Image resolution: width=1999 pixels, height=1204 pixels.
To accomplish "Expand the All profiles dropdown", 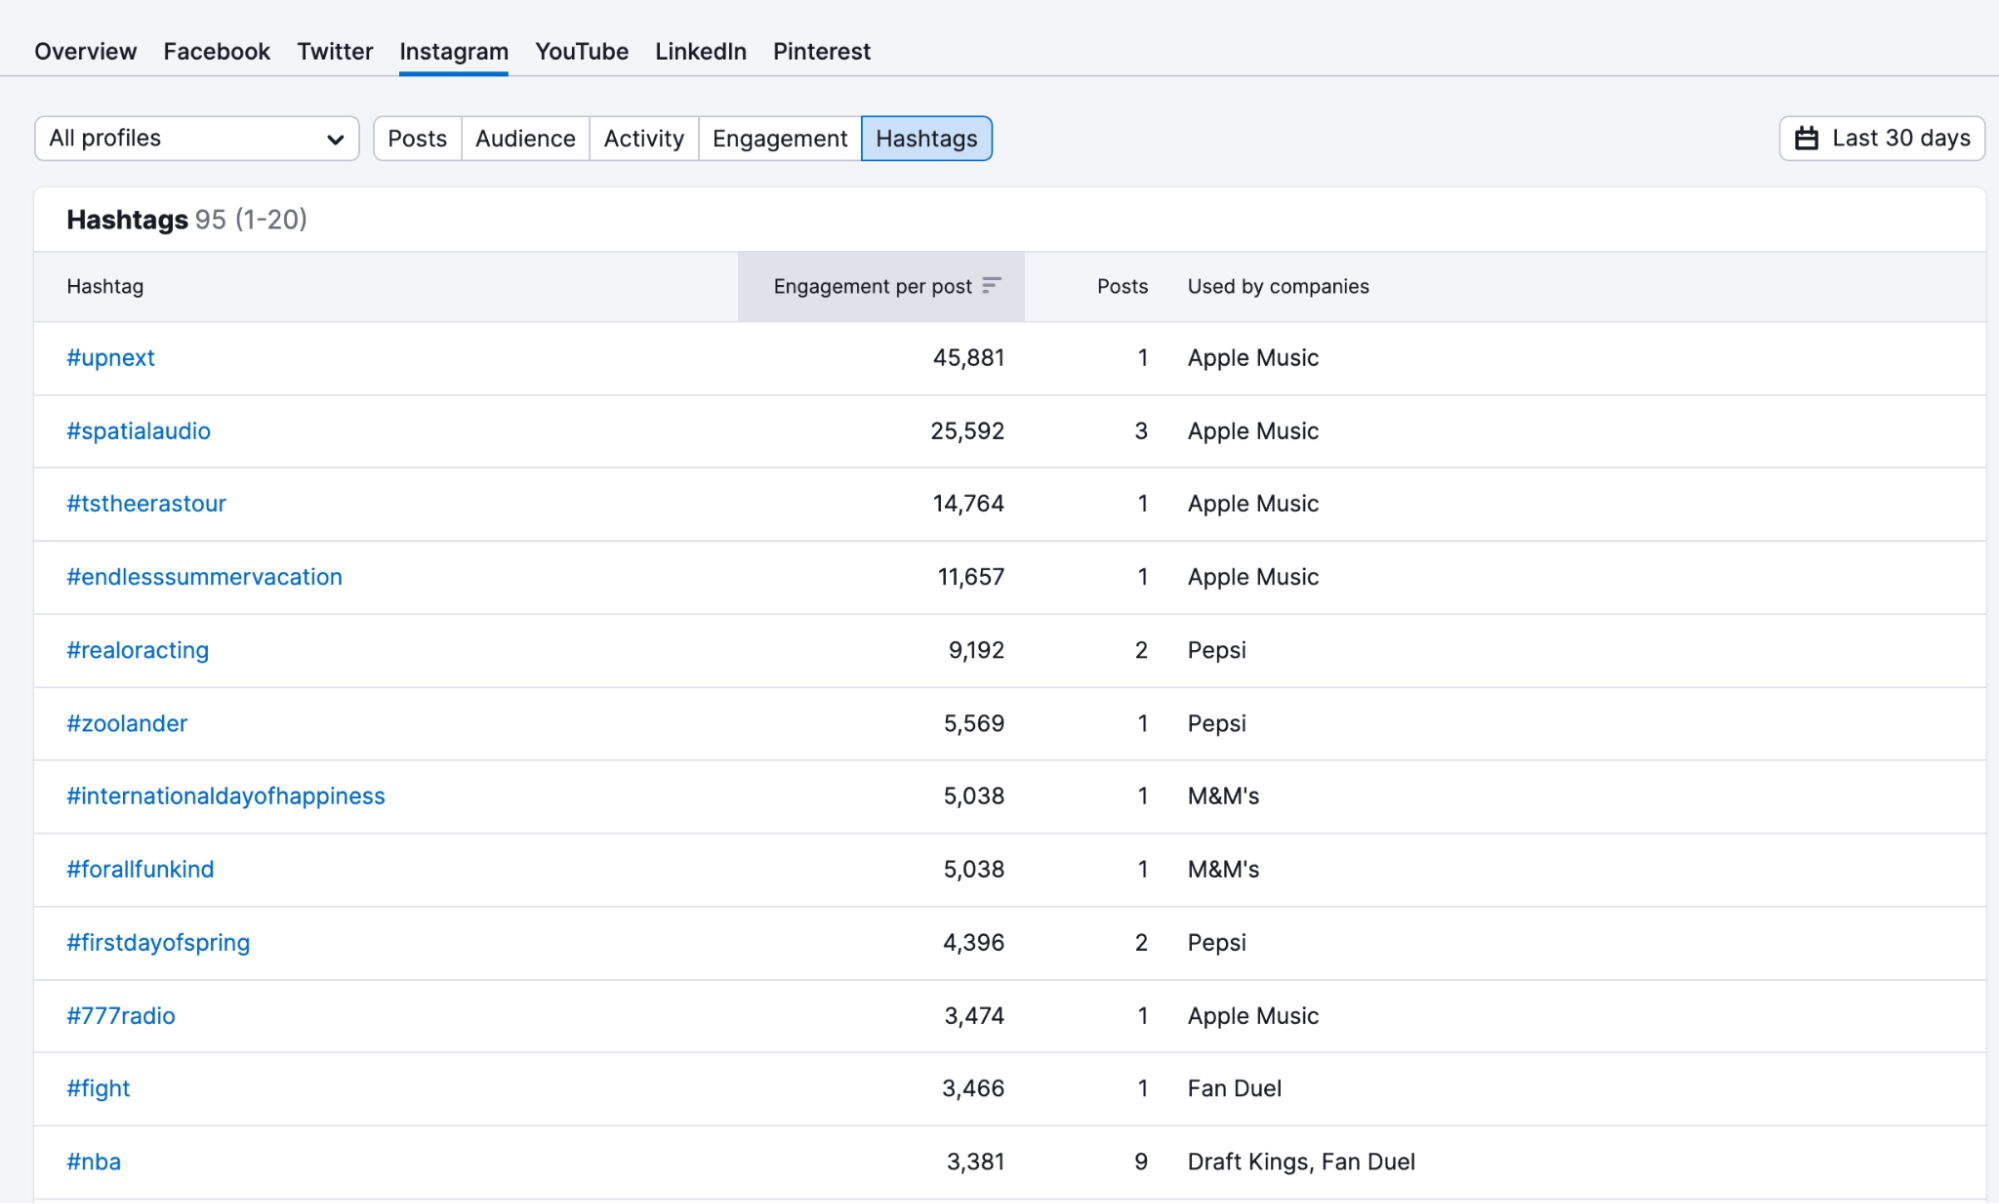I will coord(197,138).
